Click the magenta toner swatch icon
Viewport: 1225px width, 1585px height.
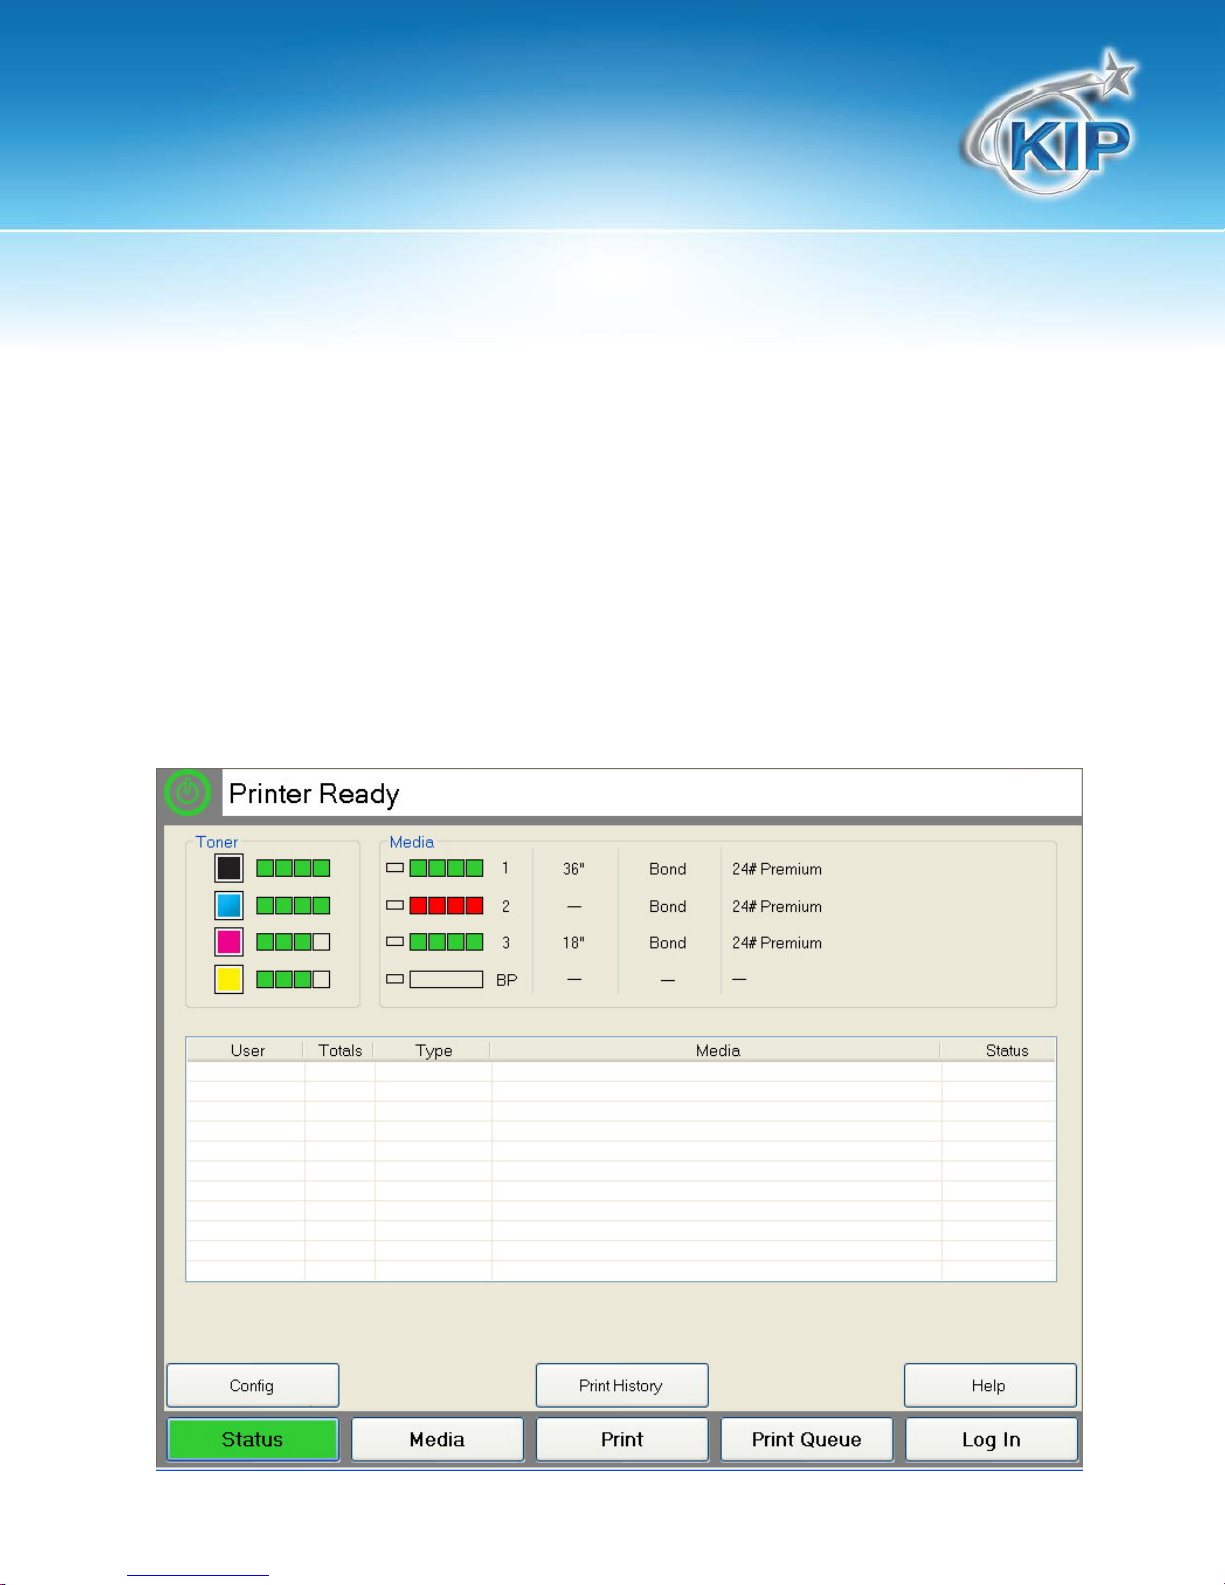click(x=229, y=942)
